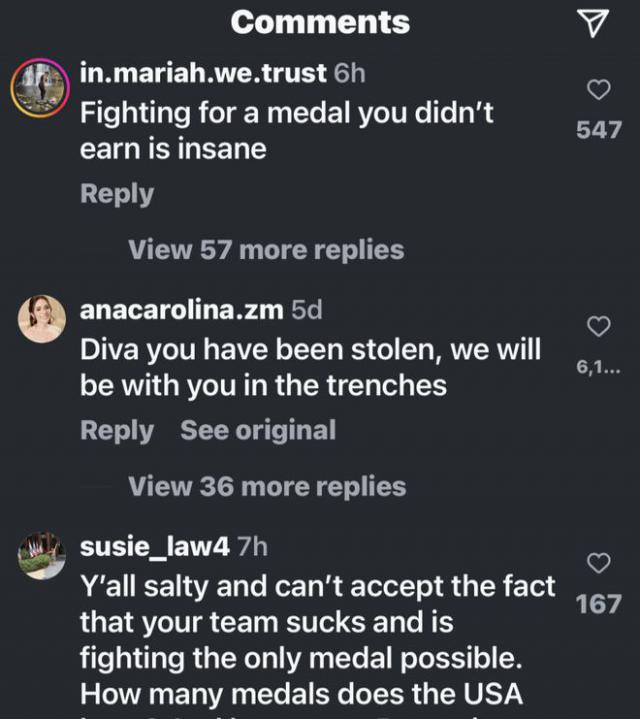Tap the "Fighting for a medal" comment text

pyautogui.click(x=286, y=131)
